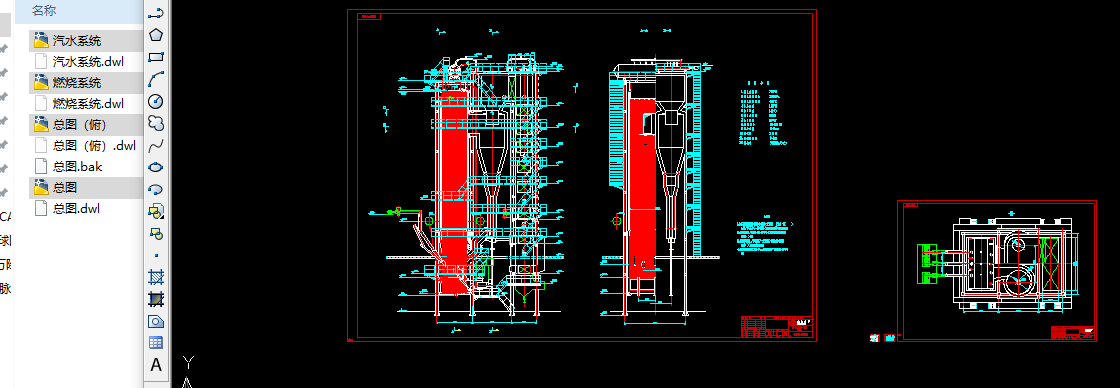Click the small top-view plan drawing sheet
The width and height of the screenshot is (1120, 388).
click(996, 271)
